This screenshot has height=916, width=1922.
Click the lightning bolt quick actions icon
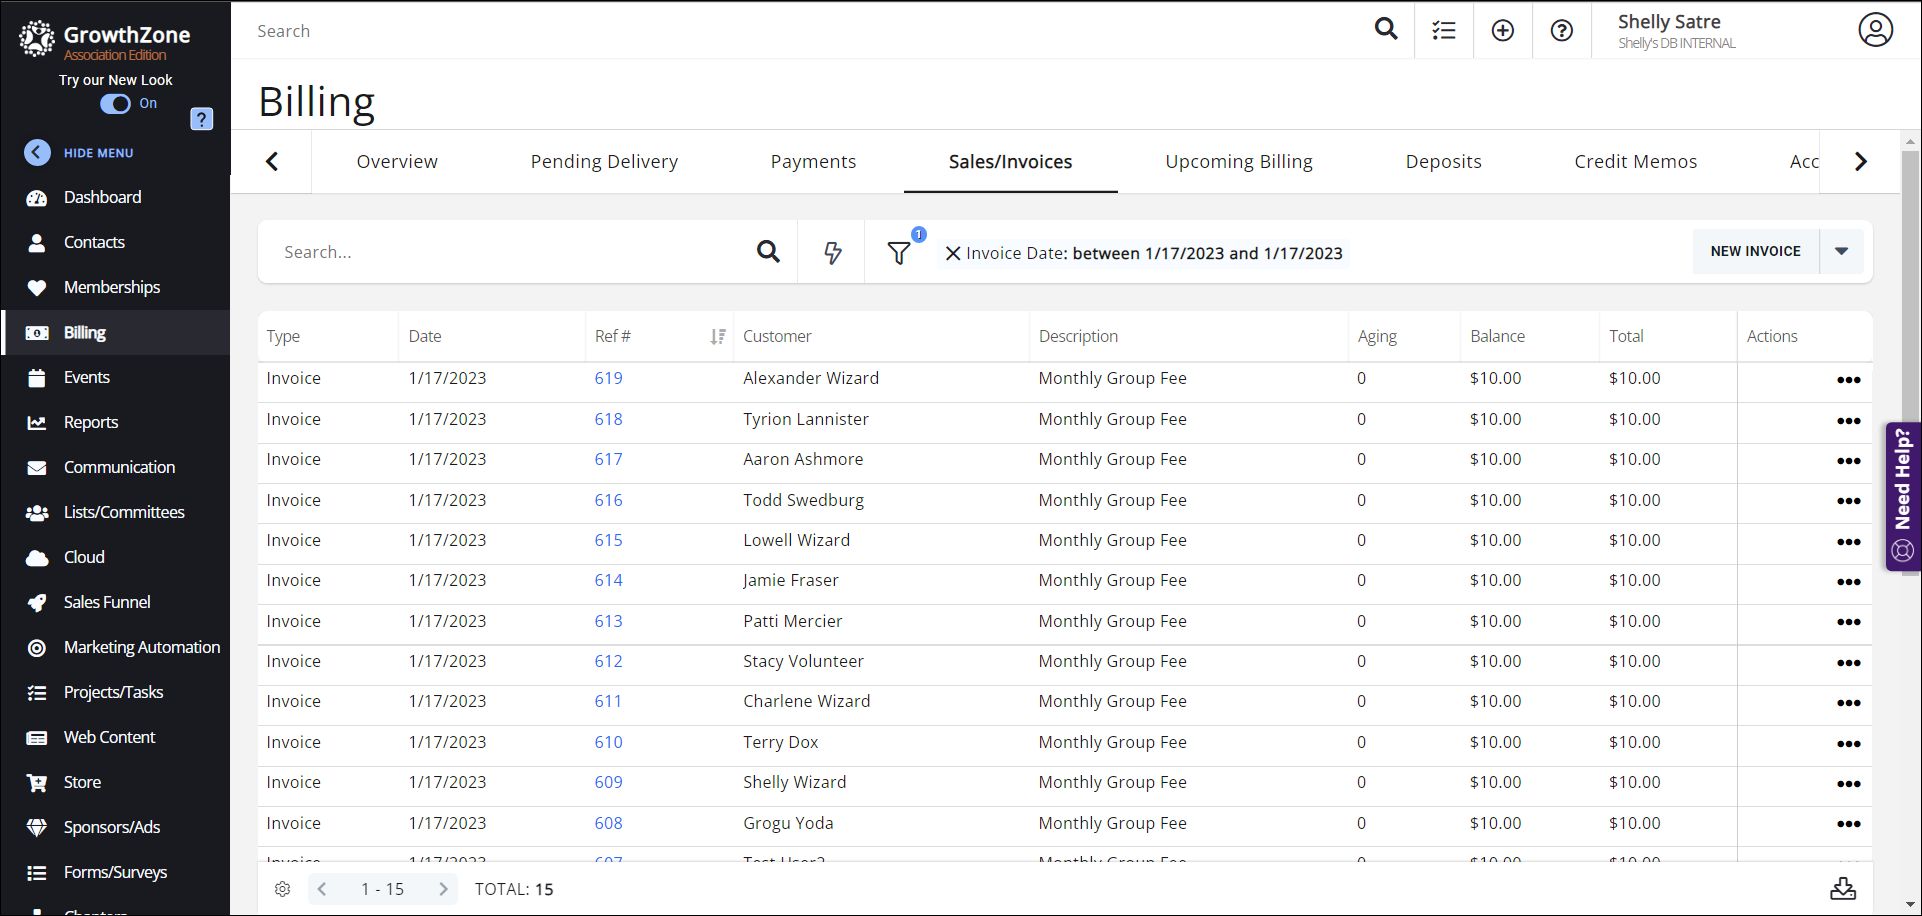pyautogui.click(x=832, y=253)
